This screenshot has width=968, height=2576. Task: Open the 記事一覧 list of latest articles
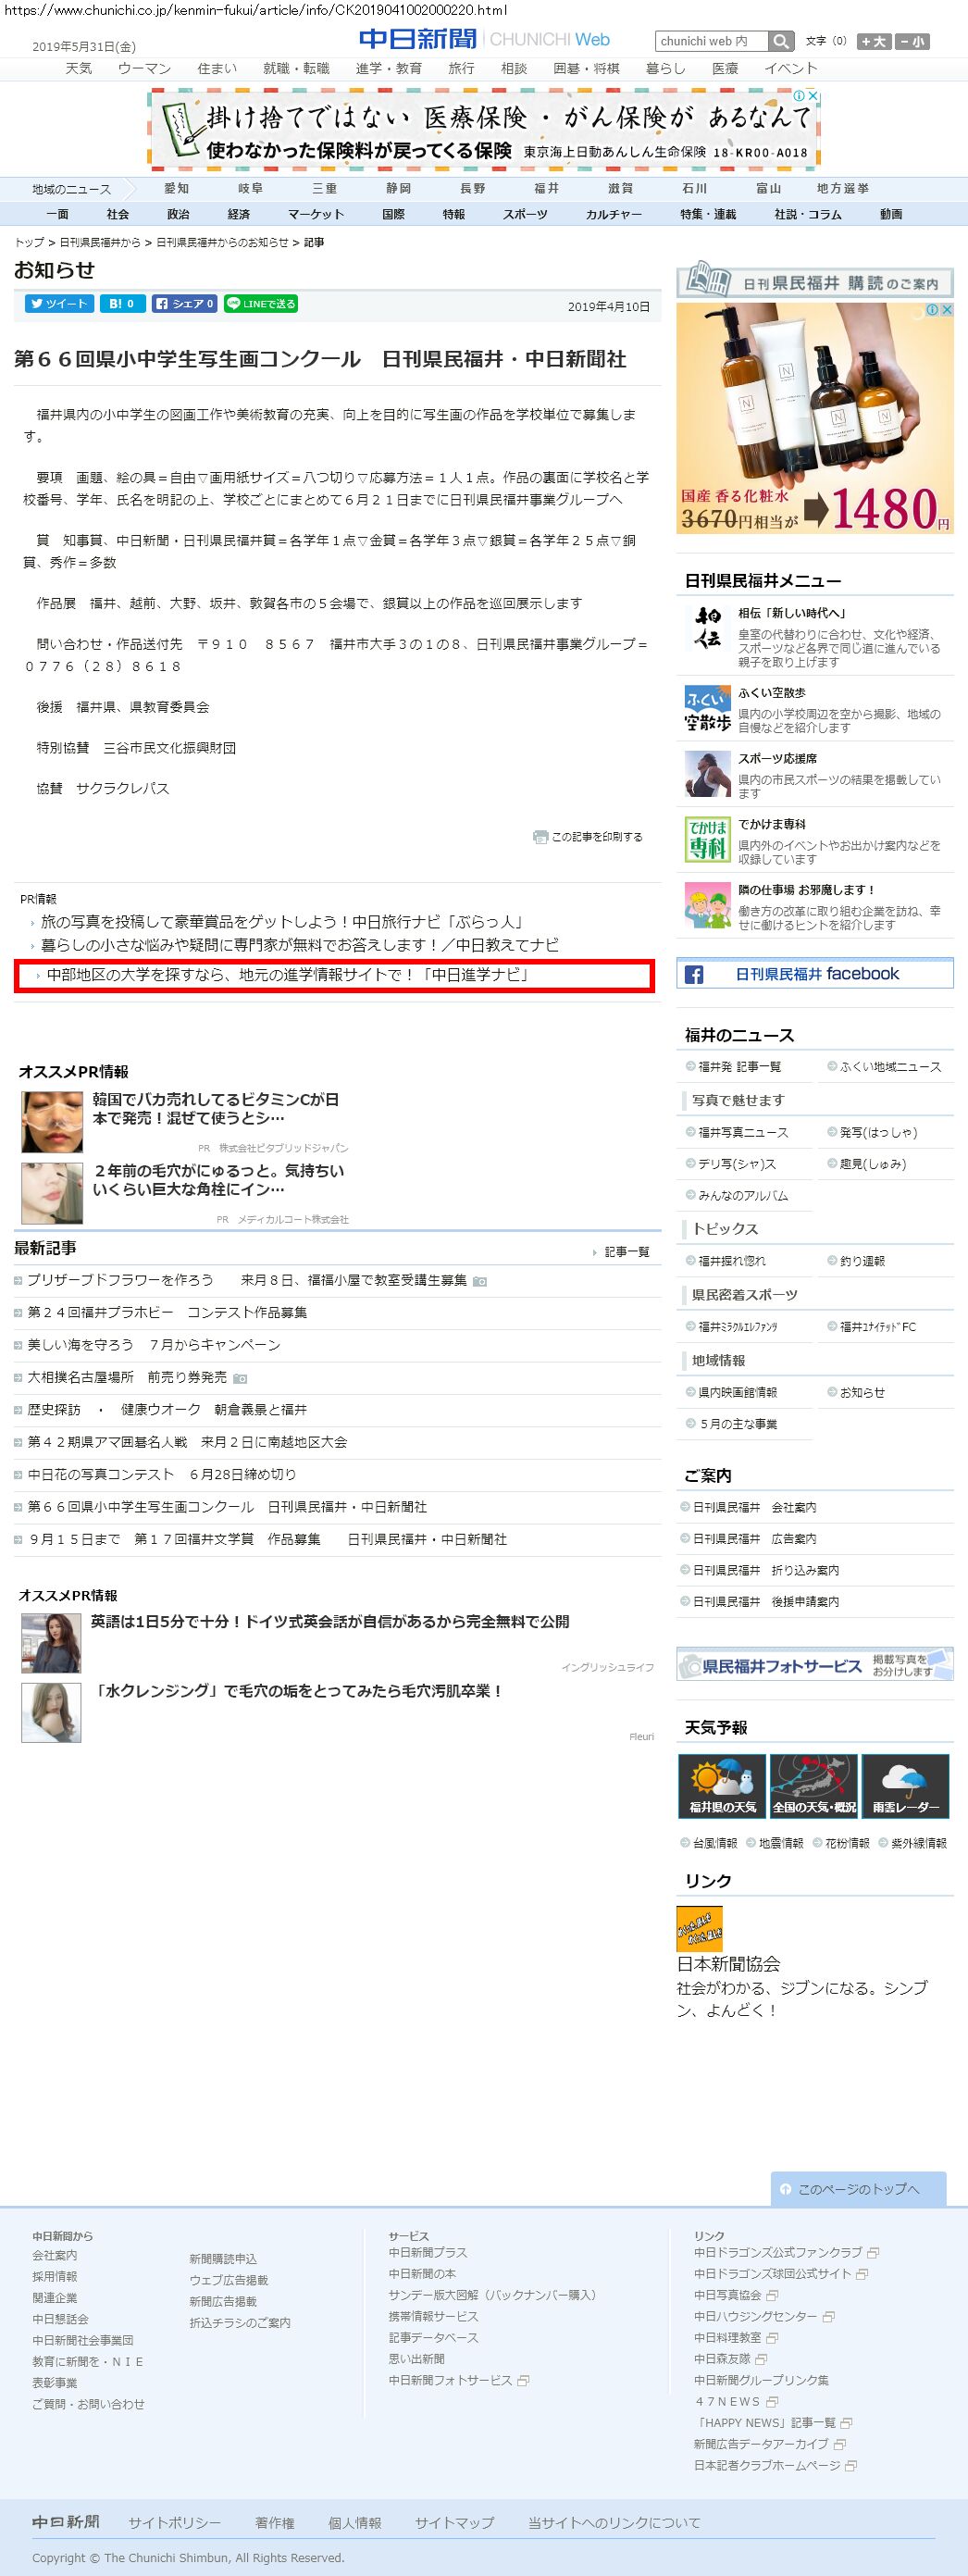626,1252
